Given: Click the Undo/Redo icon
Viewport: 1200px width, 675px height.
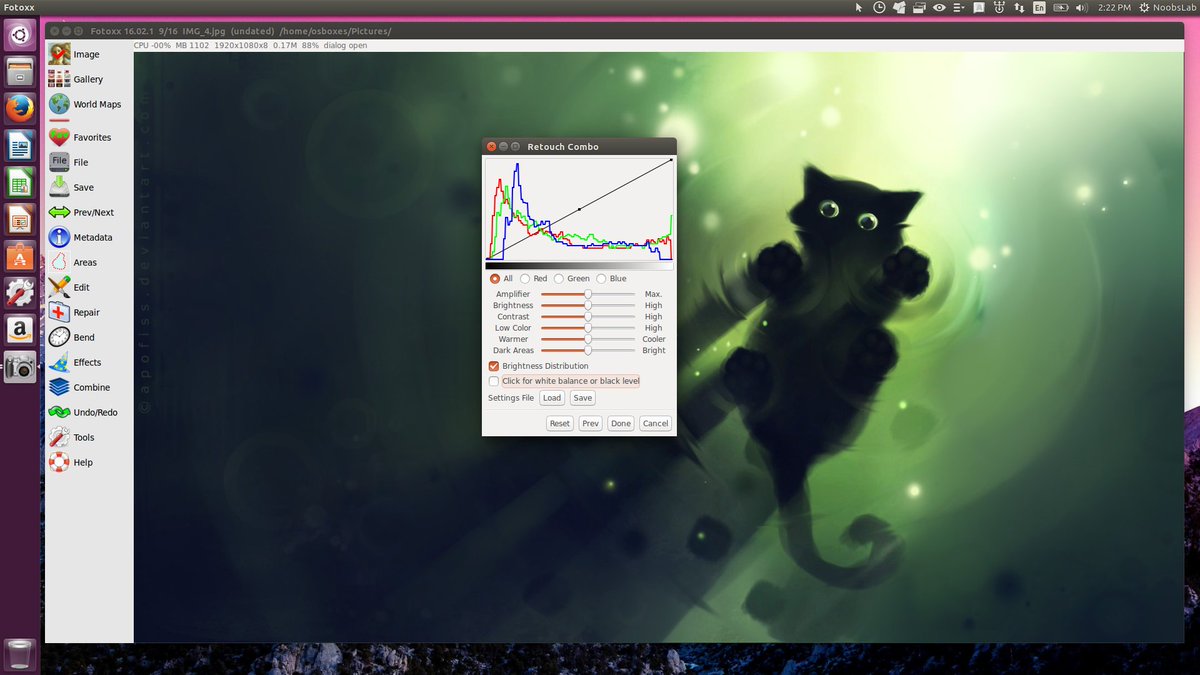Looking at the screenshot, I should (x=59, y=412).
